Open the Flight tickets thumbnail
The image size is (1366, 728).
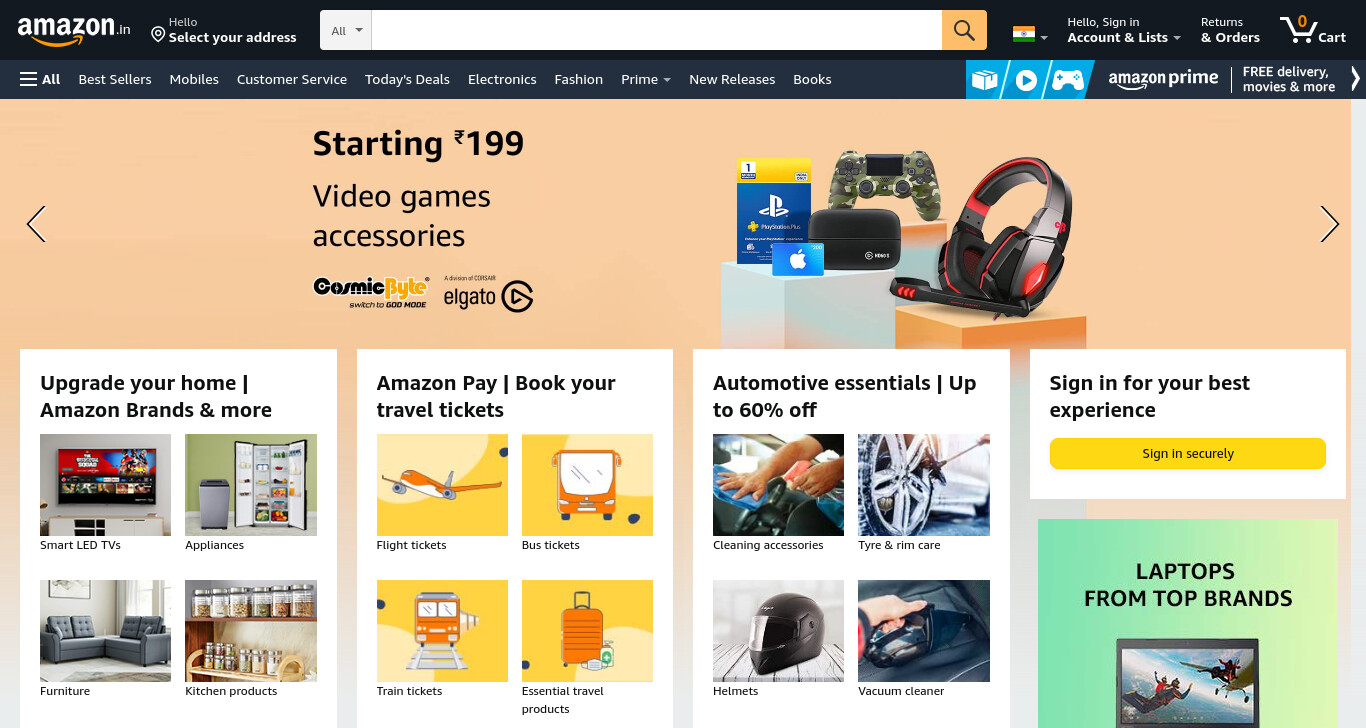(442, 485)
